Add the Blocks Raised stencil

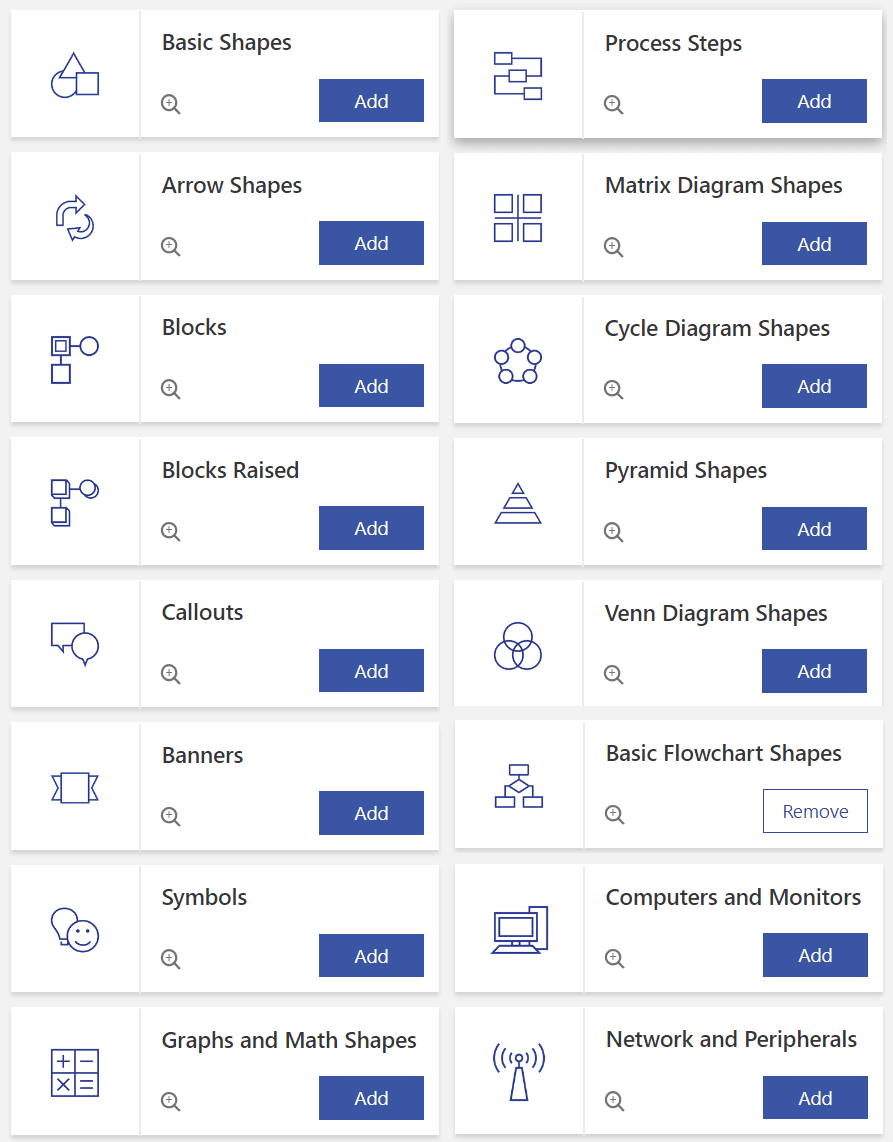(371, 528)
